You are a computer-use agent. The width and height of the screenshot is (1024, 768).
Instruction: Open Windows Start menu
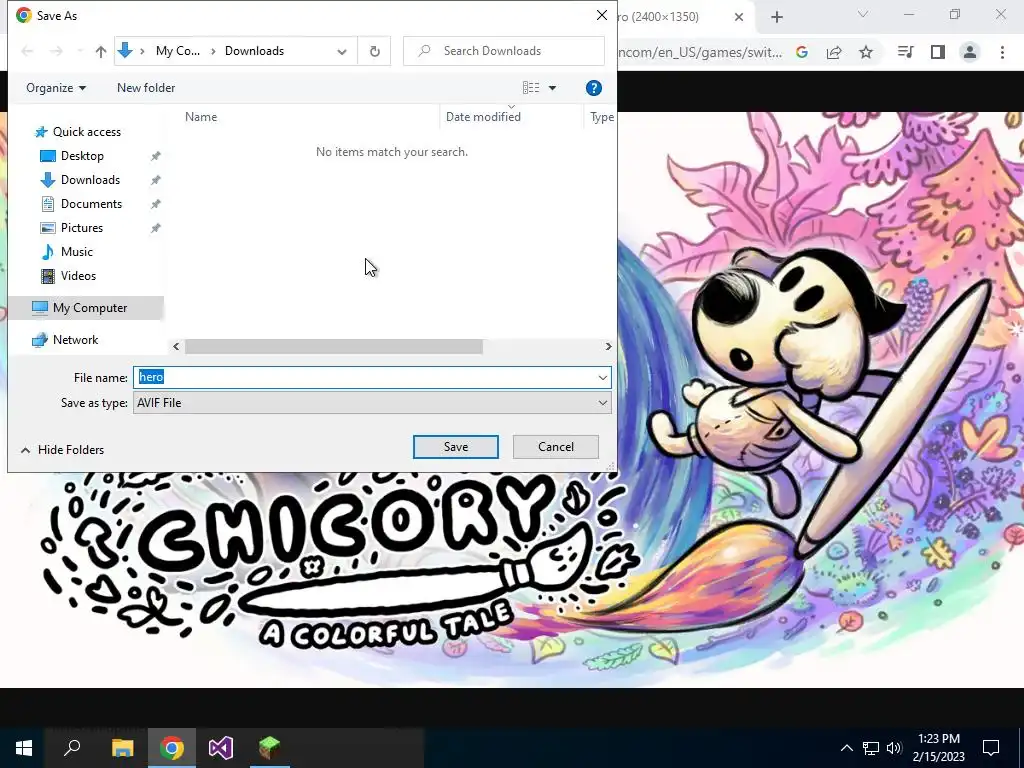coord(24,748)
